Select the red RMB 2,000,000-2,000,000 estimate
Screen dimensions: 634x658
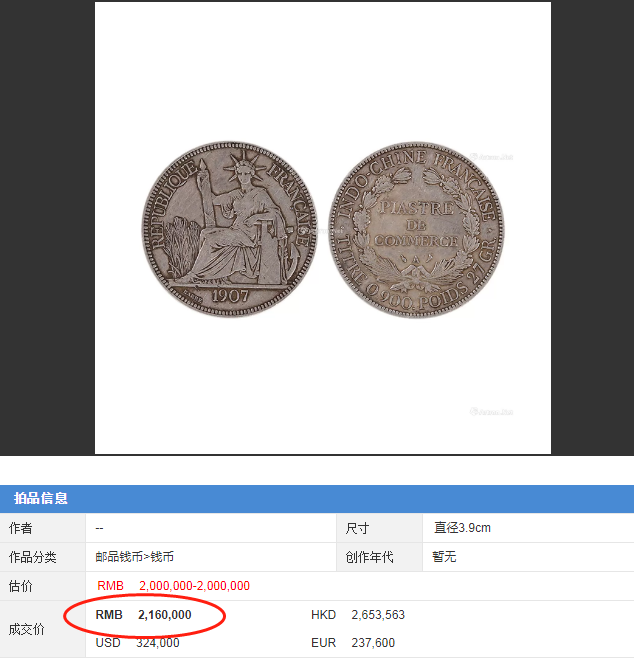coord(173,586)
